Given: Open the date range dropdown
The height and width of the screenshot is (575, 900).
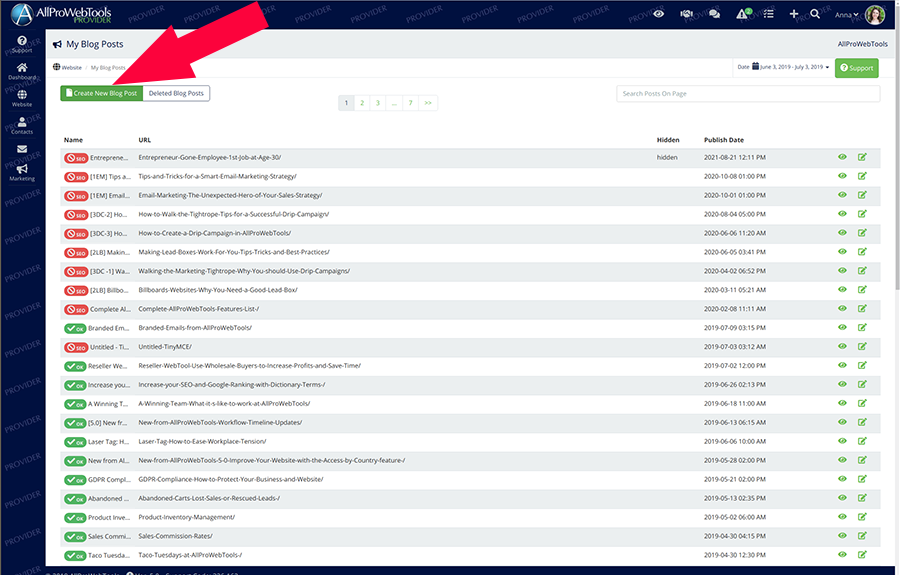Looking at the screenshot, I should tap(783, 67).
